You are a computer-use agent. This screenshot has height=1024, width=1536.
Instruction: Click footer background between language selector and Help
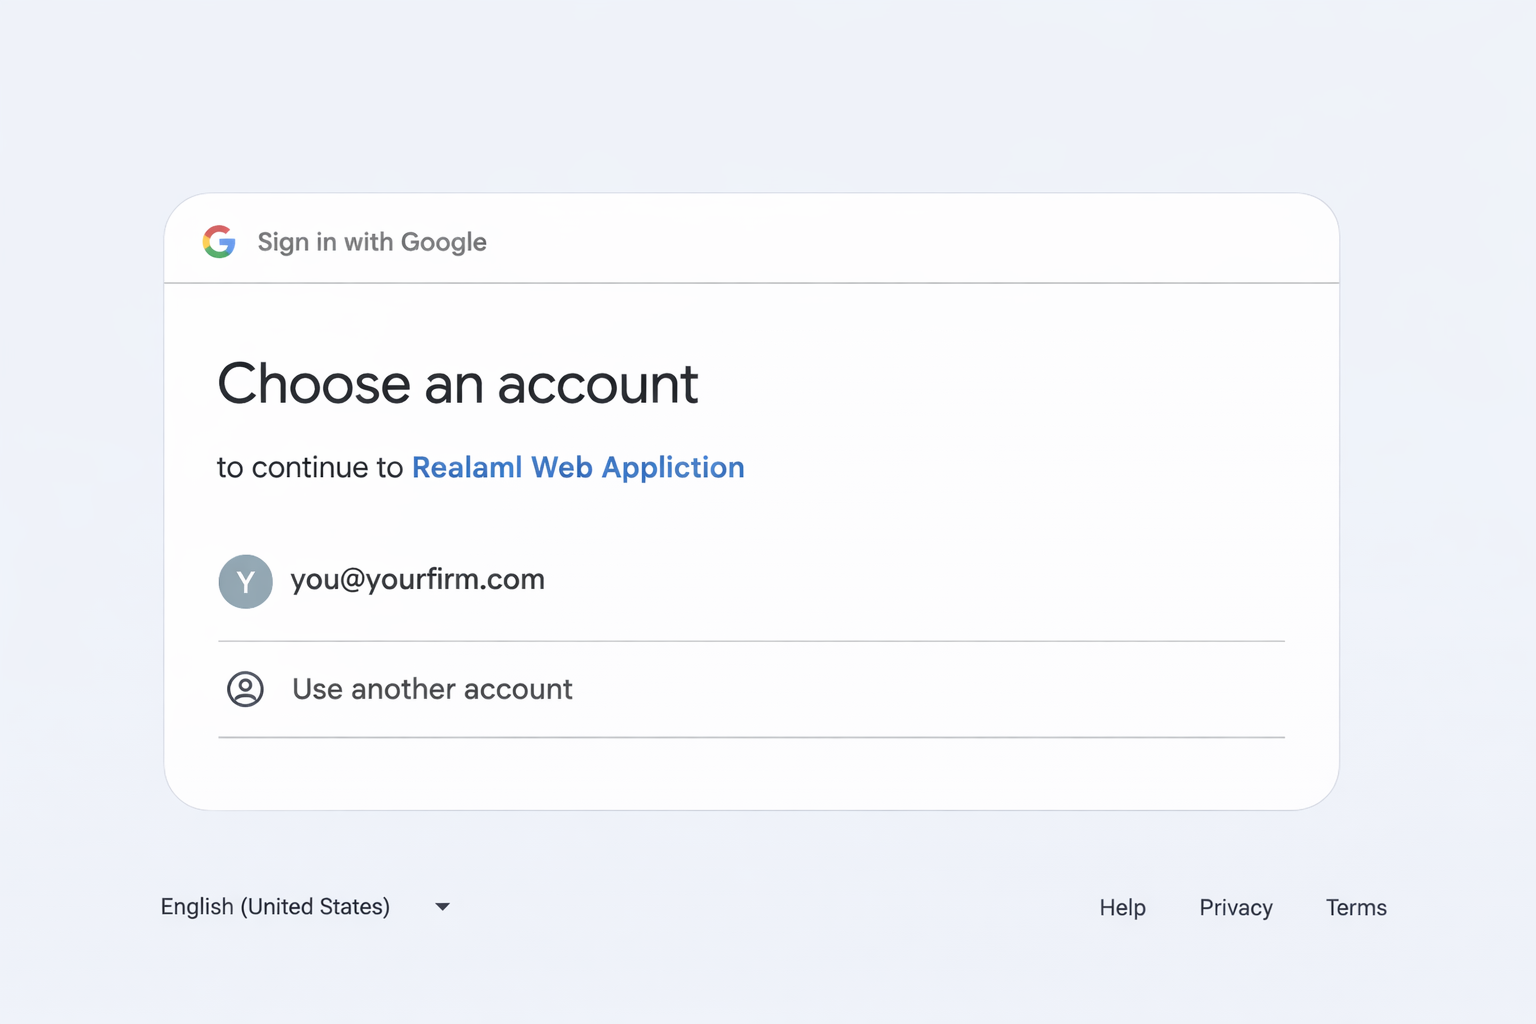pos(770,908)
